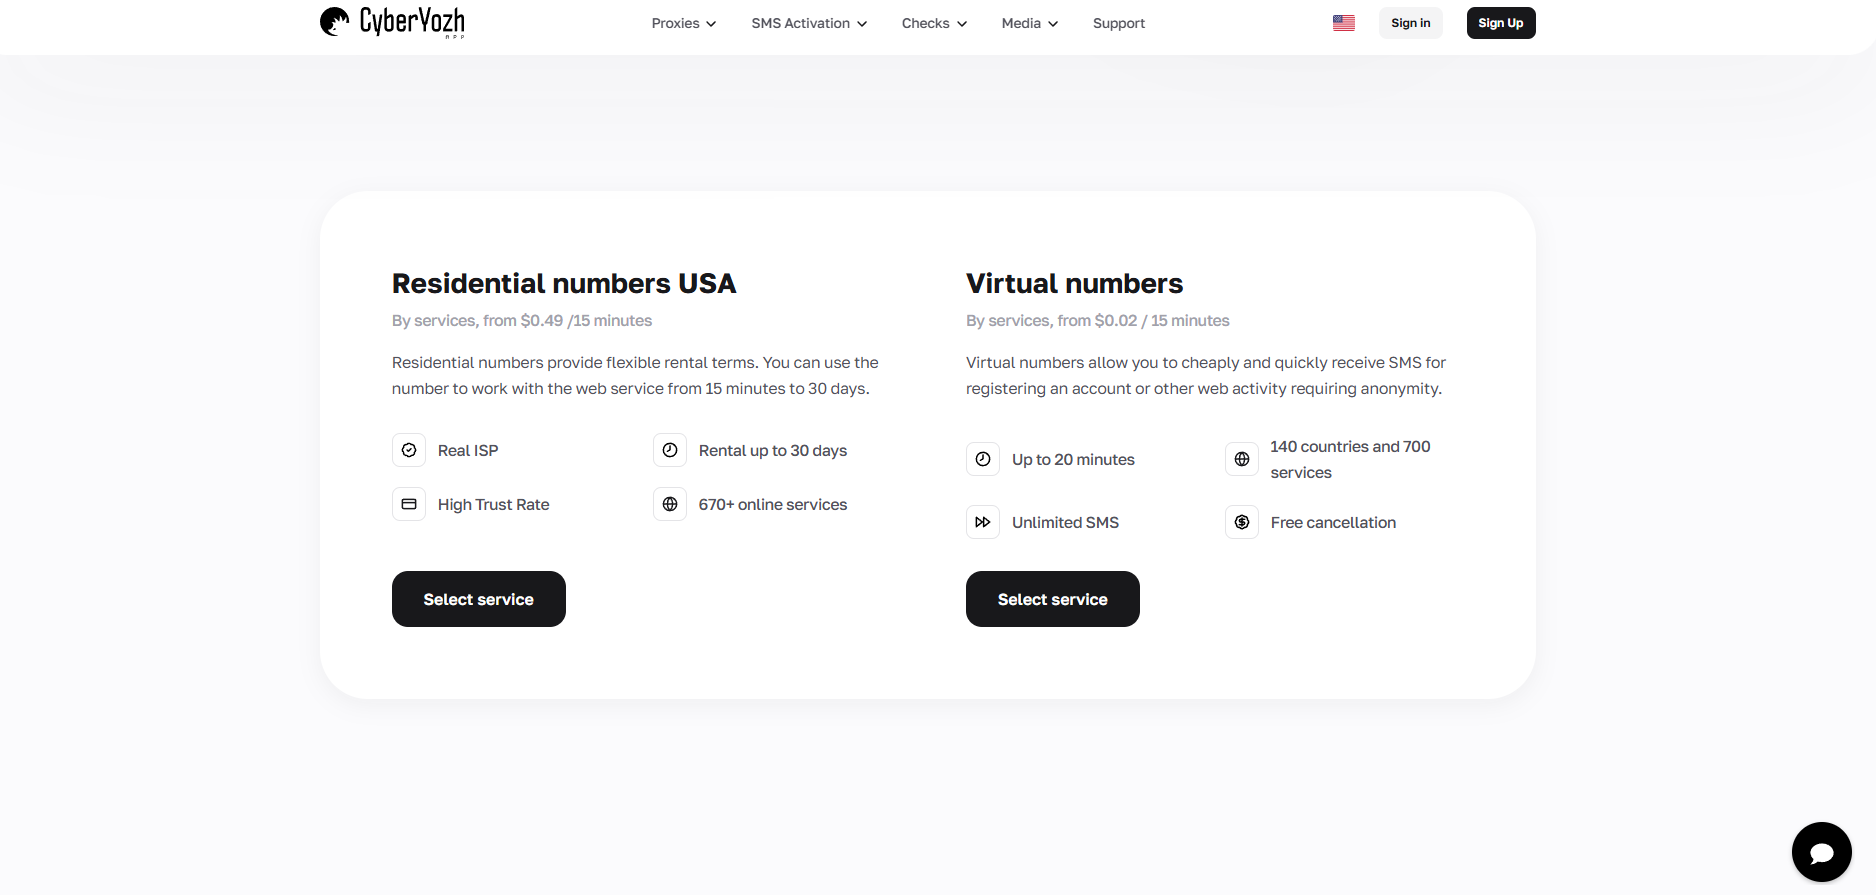Click the globe icon beside 140 countries

1242,459
